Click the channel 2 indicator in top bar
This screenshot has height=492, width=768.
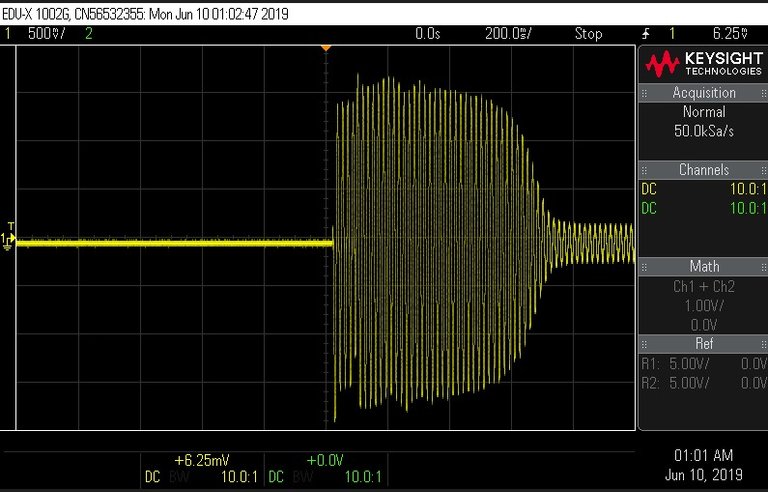click(x=89, y=34)
